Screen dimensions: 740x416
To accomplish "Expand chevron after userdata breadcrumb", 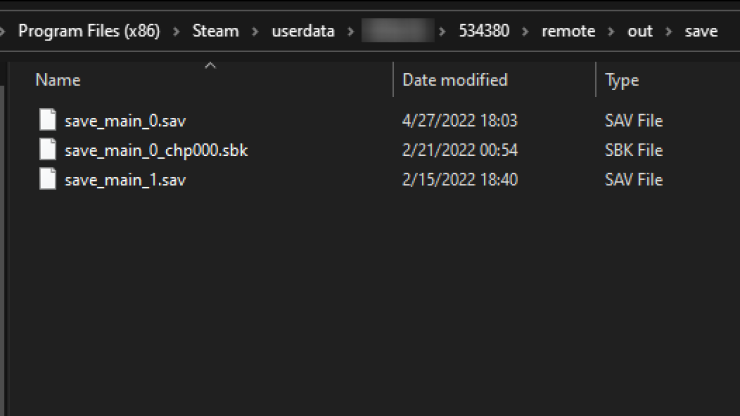I will click(x=351, y=32).
